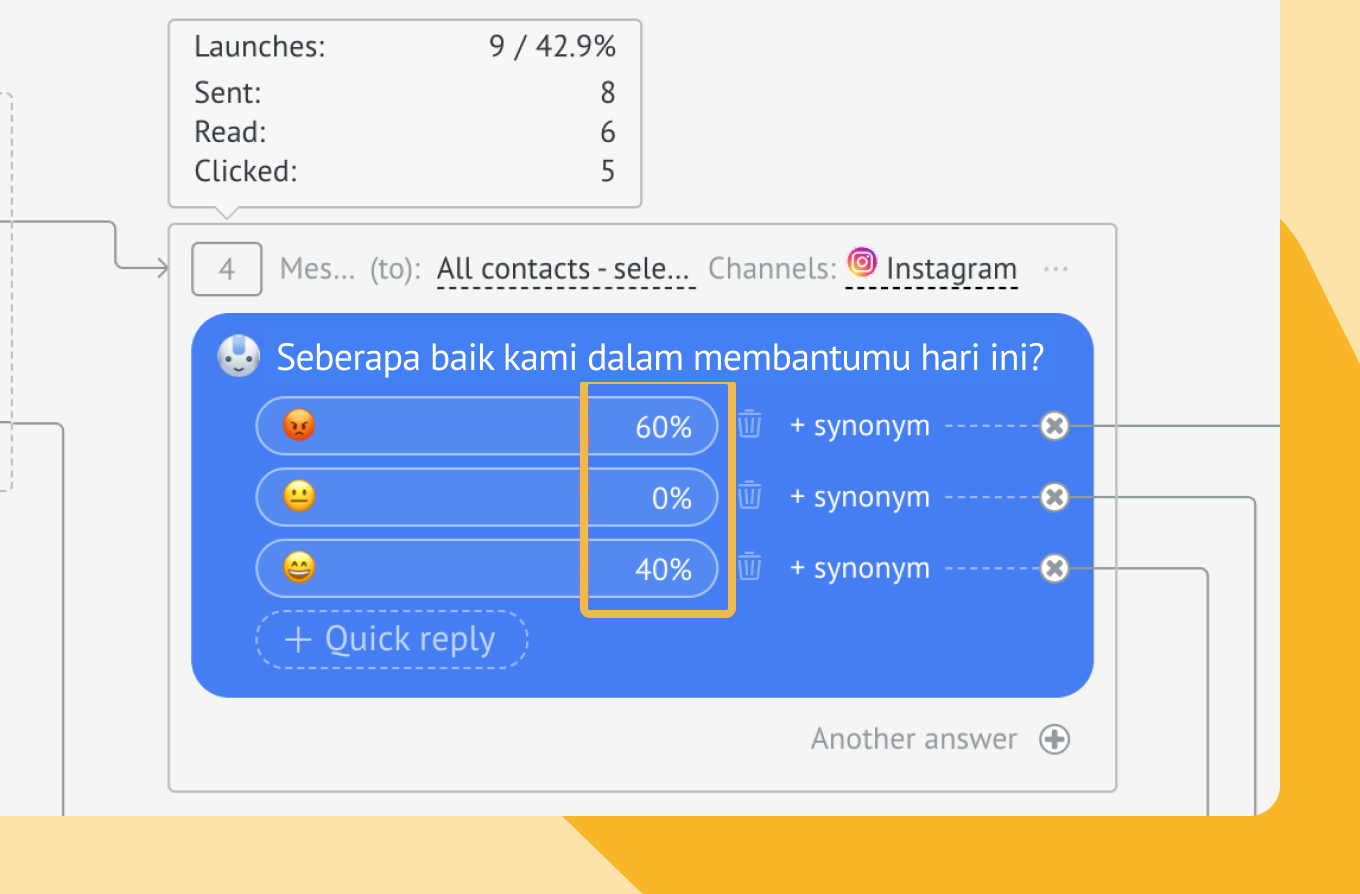Screen dimensions: 1360x894
Task: Add synonym to the angry emoji reply
Action: [860, 426]
